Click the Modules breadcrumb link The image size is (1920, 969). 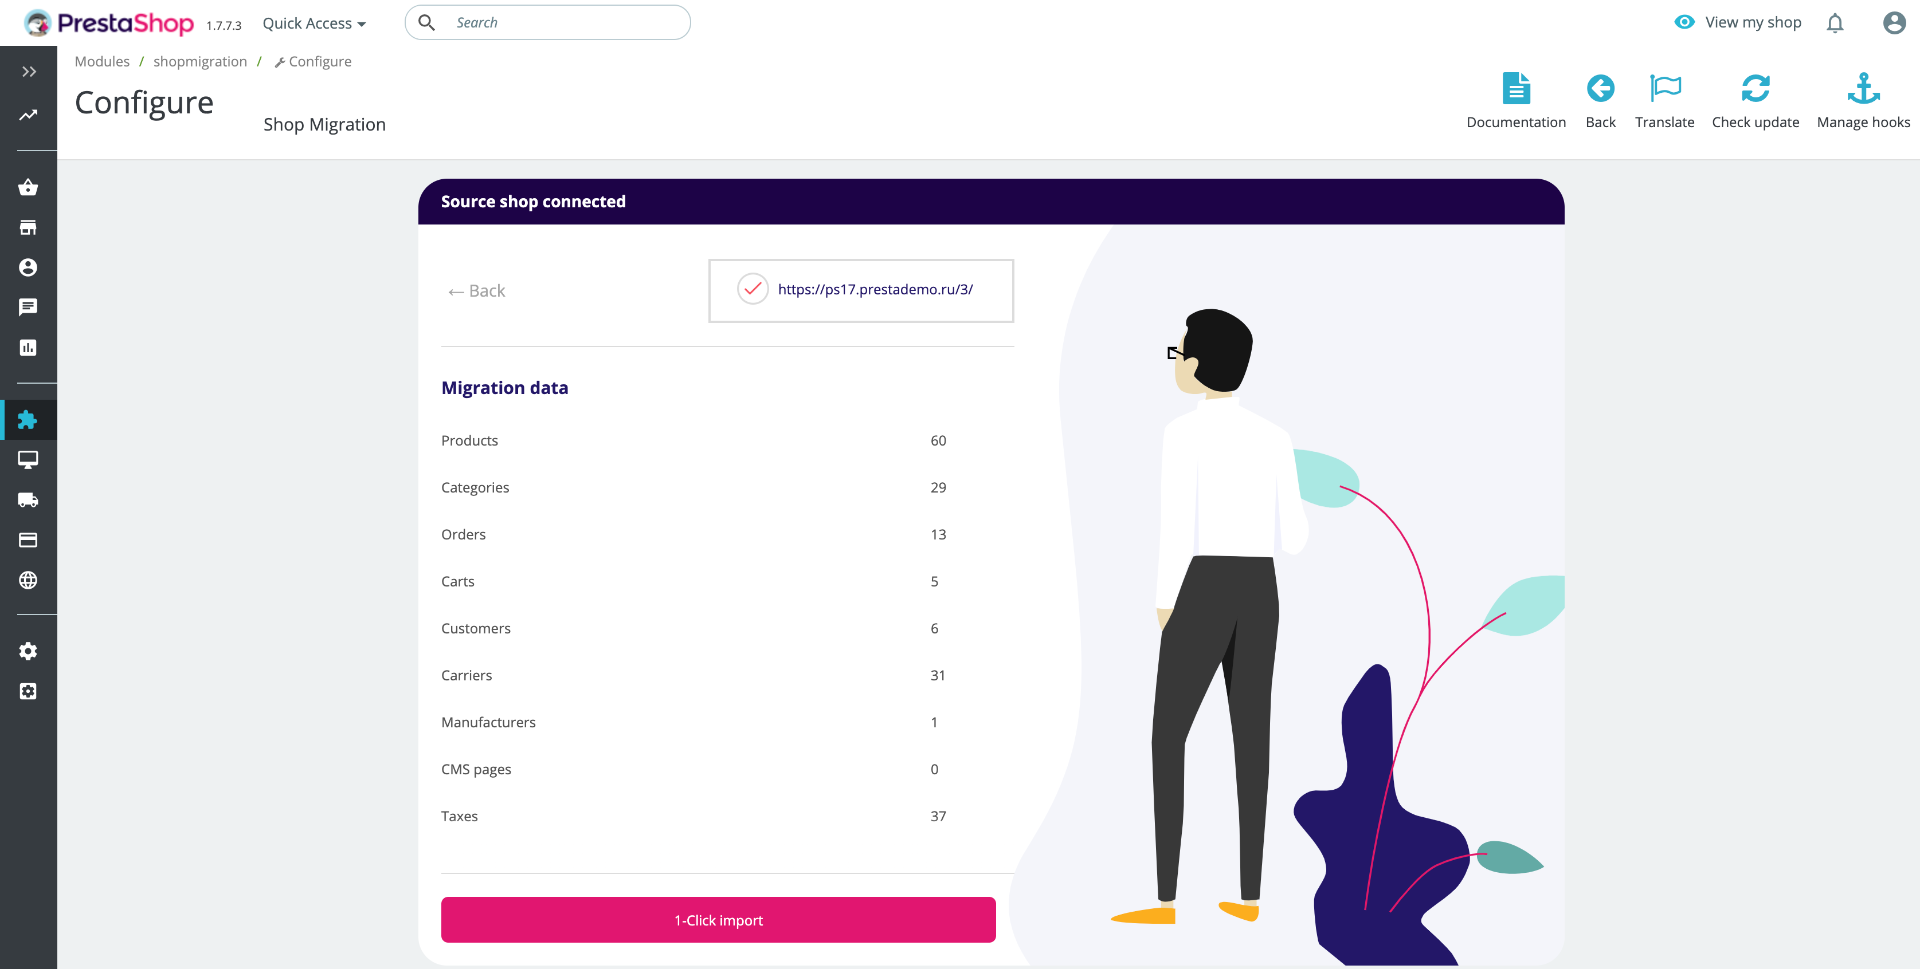[x=102, y=61]
